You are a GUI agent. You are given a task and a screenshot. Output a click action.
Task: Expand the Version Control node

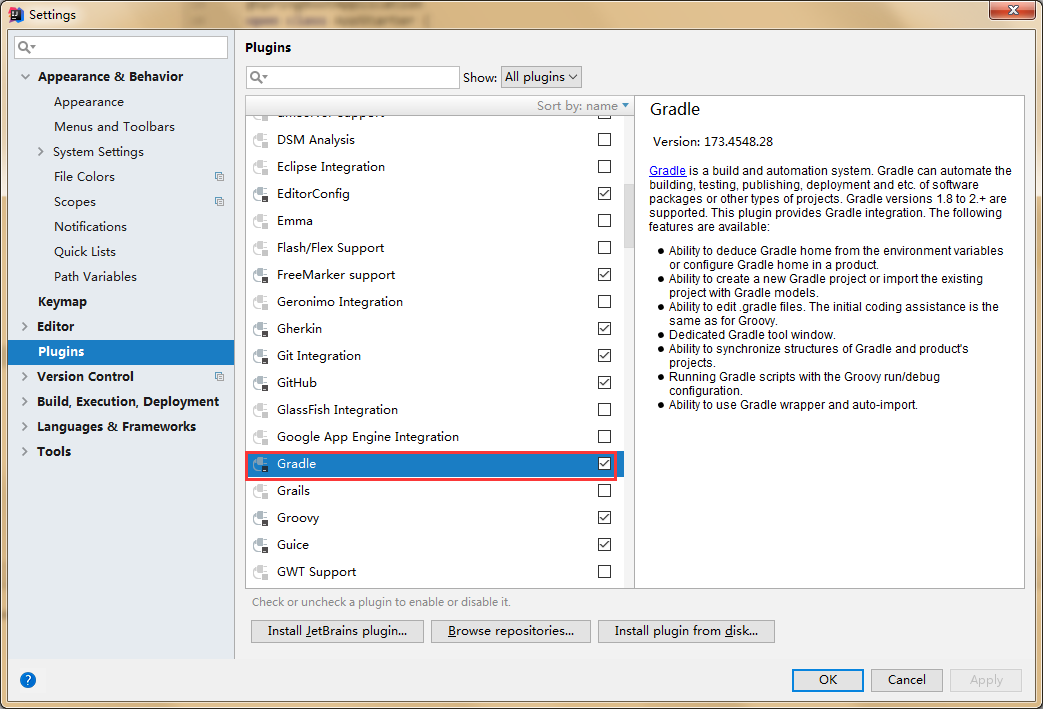tap(25, 376)
